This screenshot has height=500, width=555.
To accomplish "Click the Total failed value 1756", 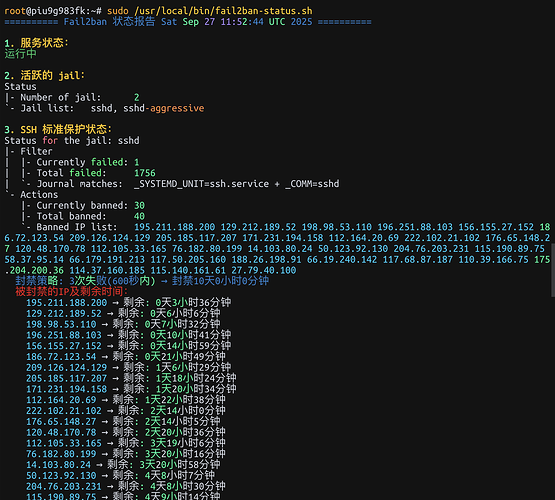I will point(145,173).
